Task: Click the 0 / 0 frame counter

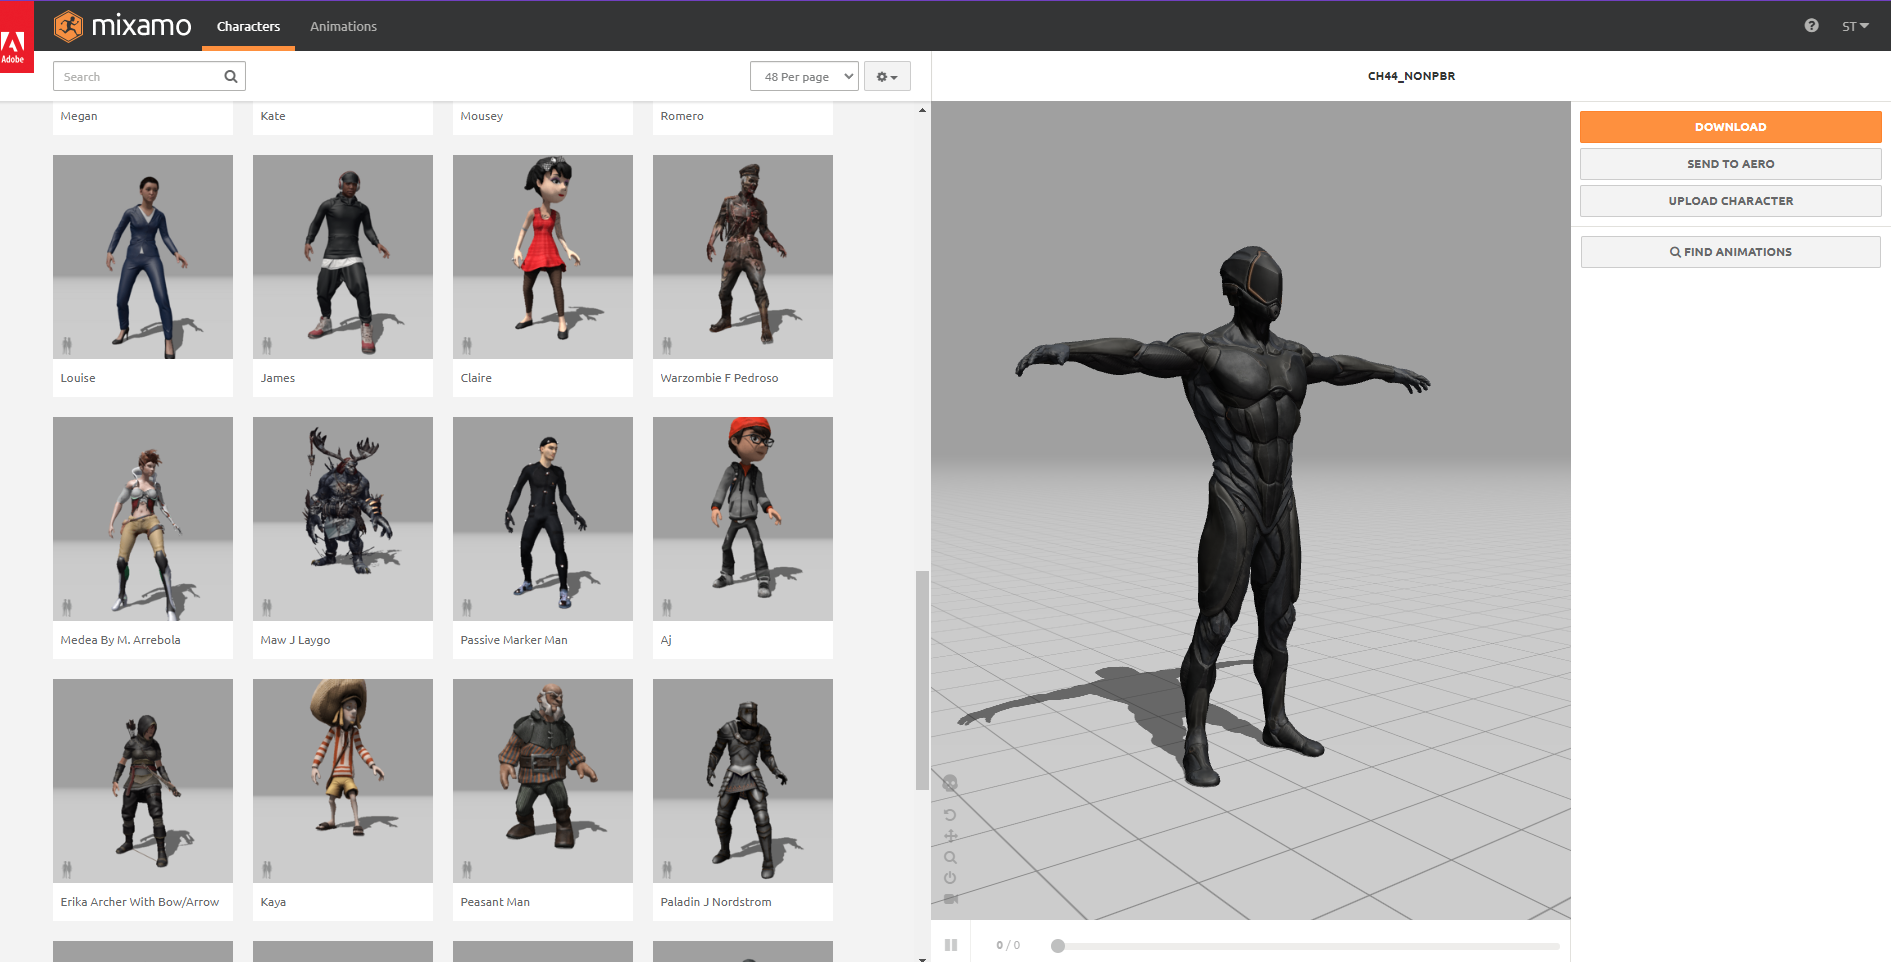Action: [1008, 945]
